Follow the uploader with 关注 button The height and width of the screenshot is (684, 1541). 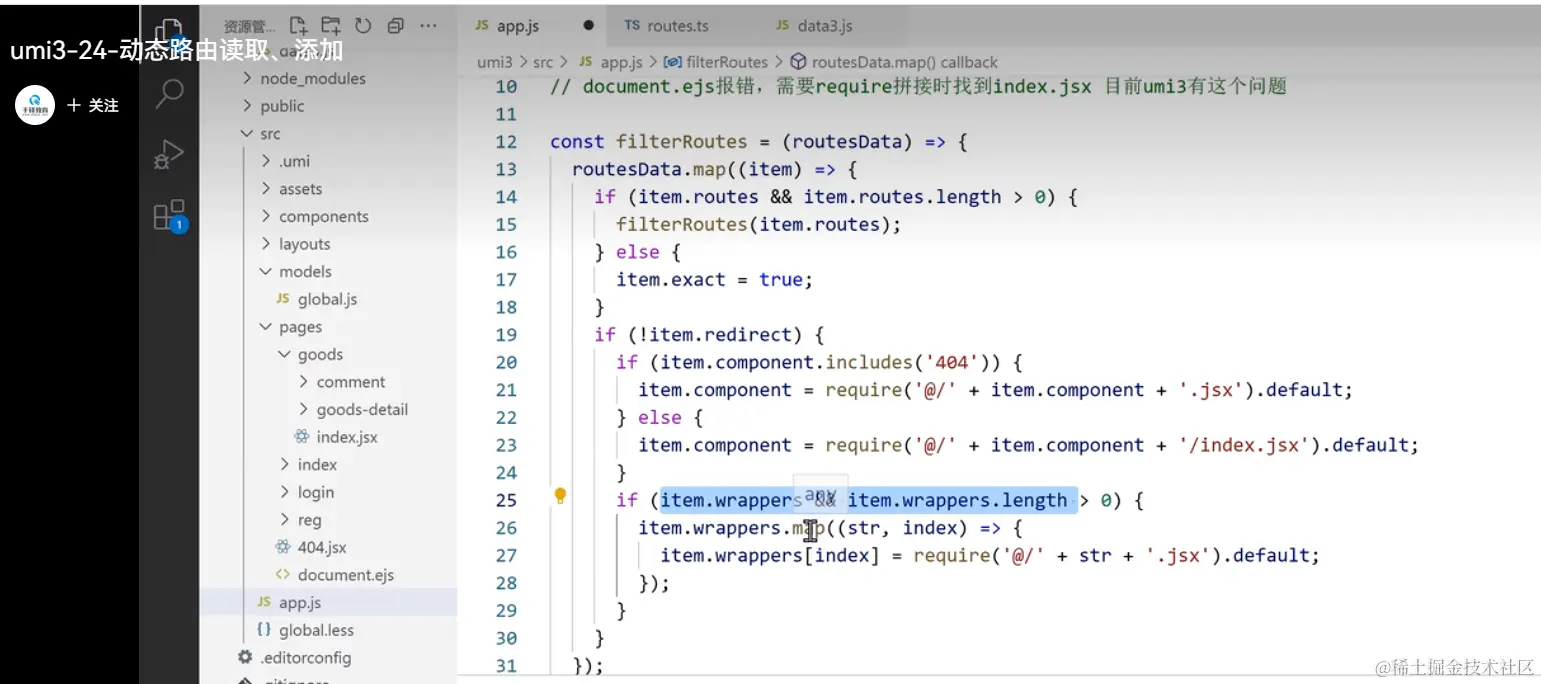click(x=93, y=105)
